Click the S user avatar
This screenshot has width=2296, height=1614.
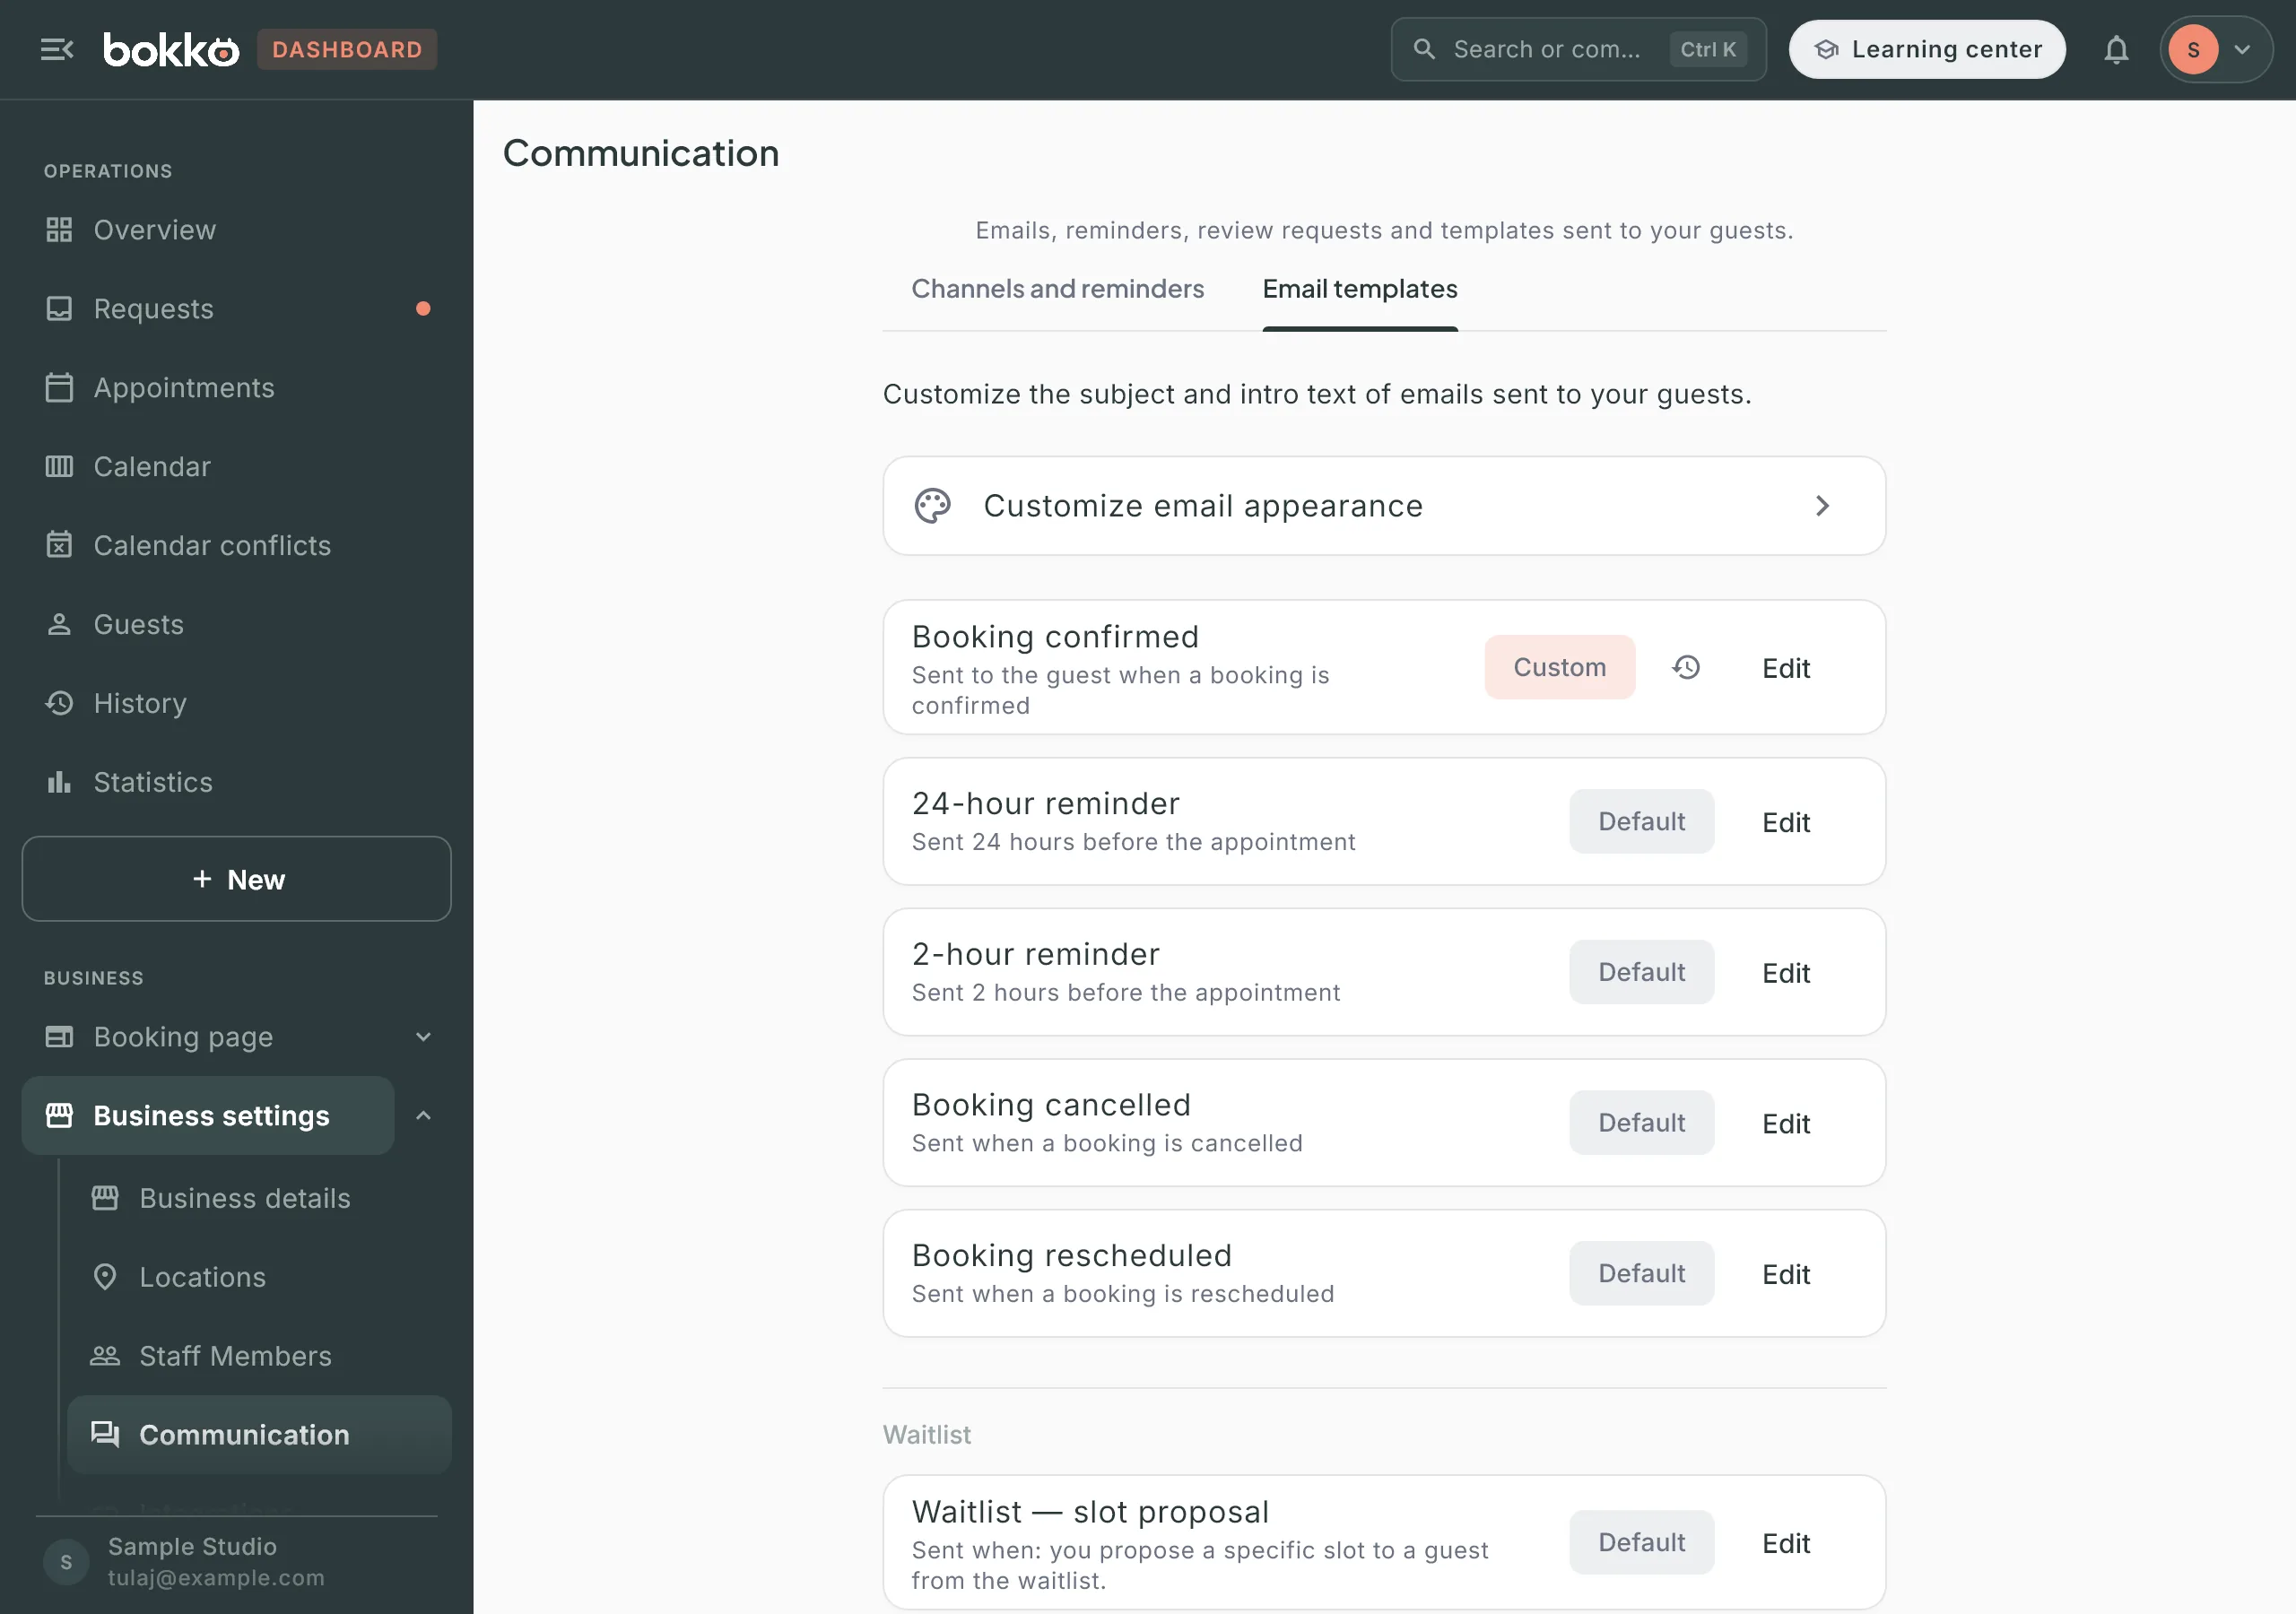(x=2193, y=49)
